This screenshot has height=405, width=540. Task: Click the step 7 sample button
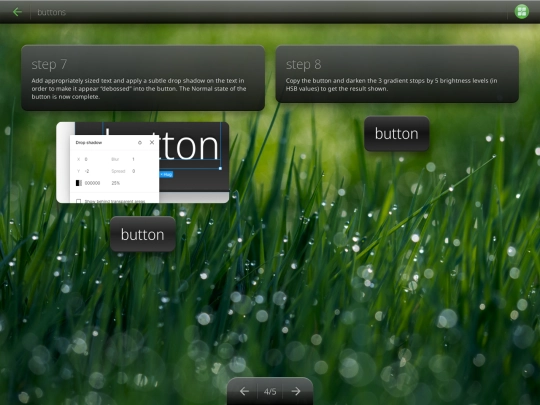[x=143, y=234]
